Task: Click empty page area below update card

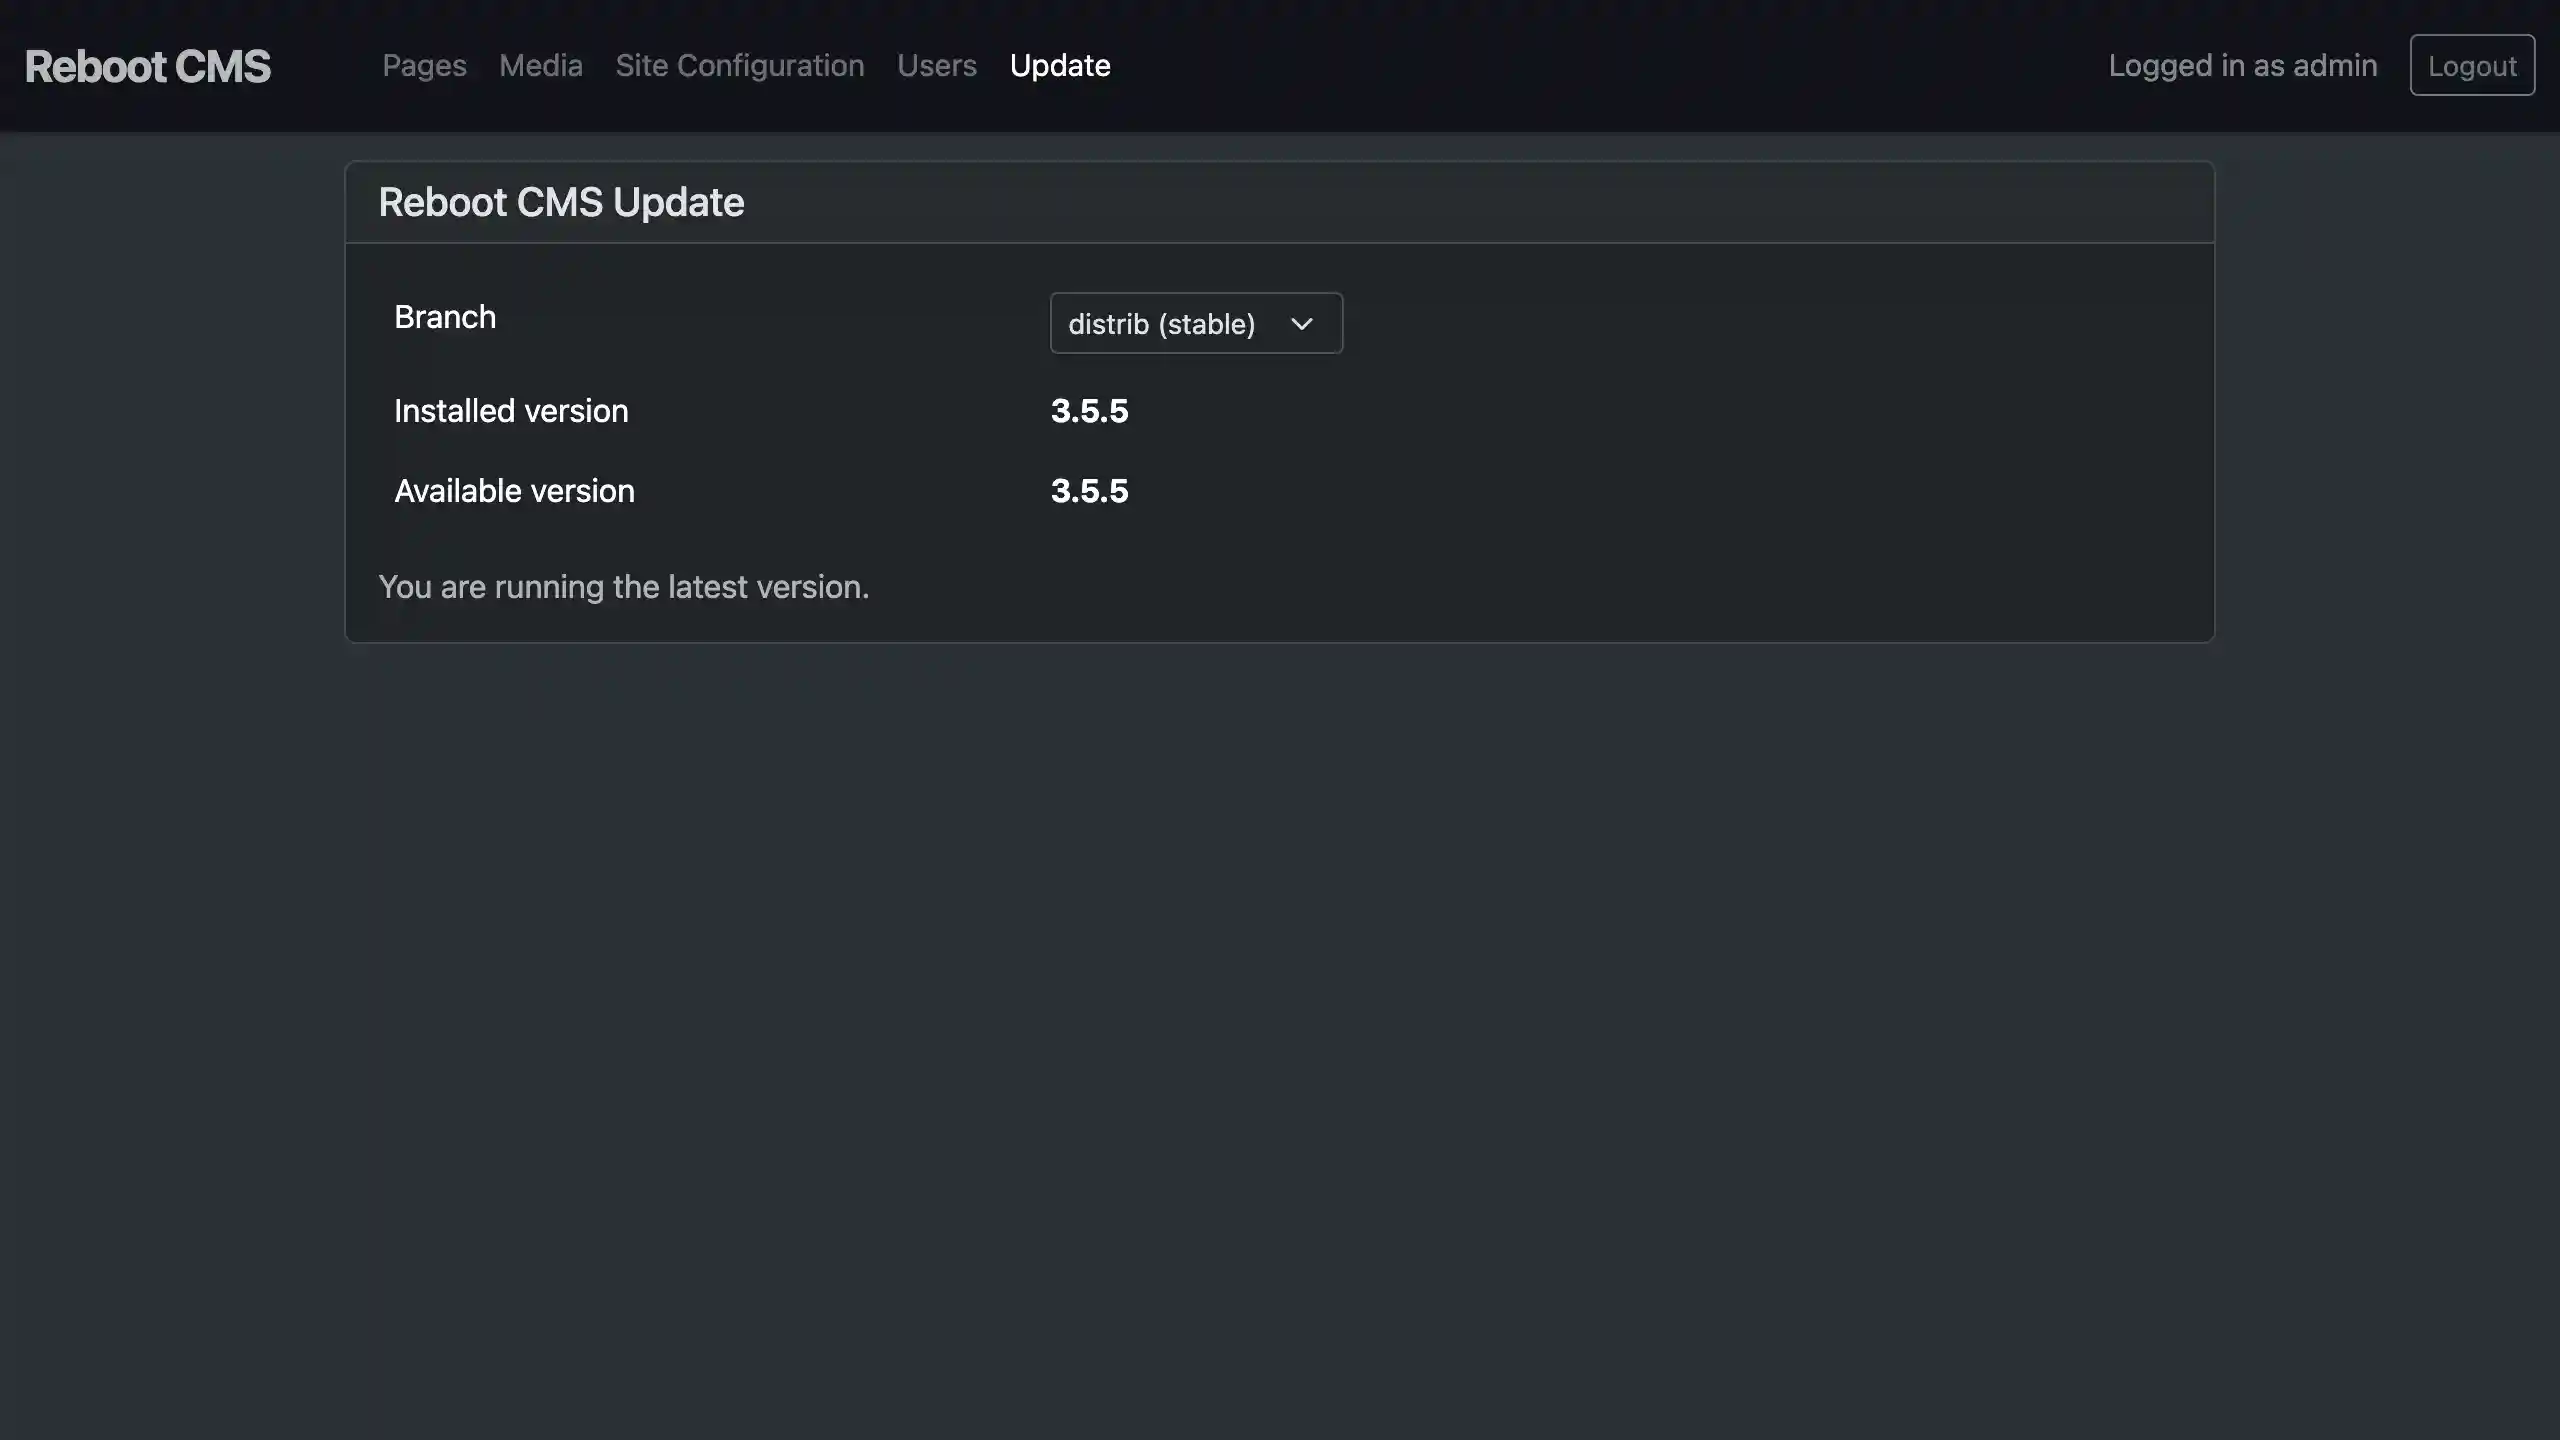Action: click(1280, 1000)
